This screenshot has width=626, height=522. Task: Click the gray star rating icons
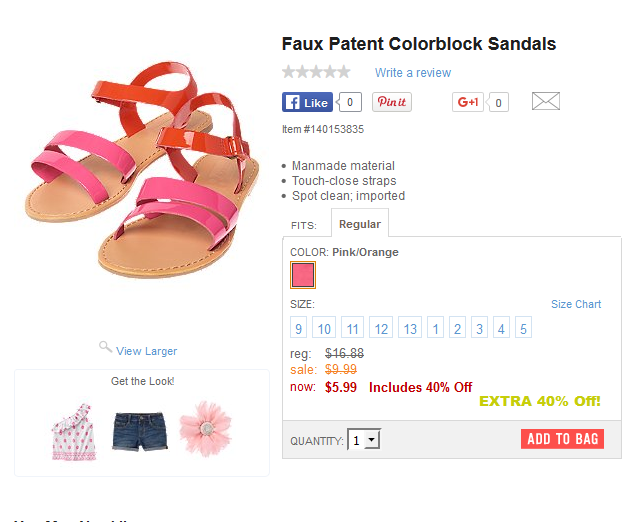pos(316,72)
